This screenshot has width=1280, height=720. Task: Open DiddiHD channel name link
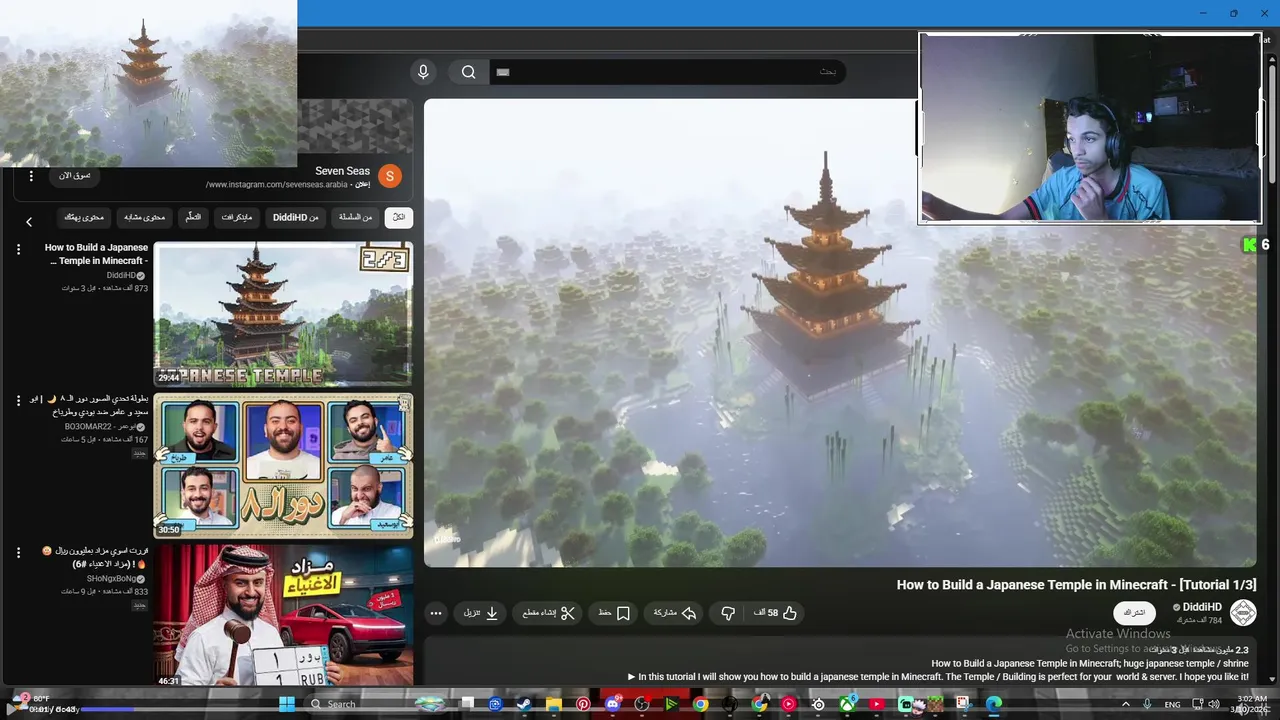point(1202,607)
